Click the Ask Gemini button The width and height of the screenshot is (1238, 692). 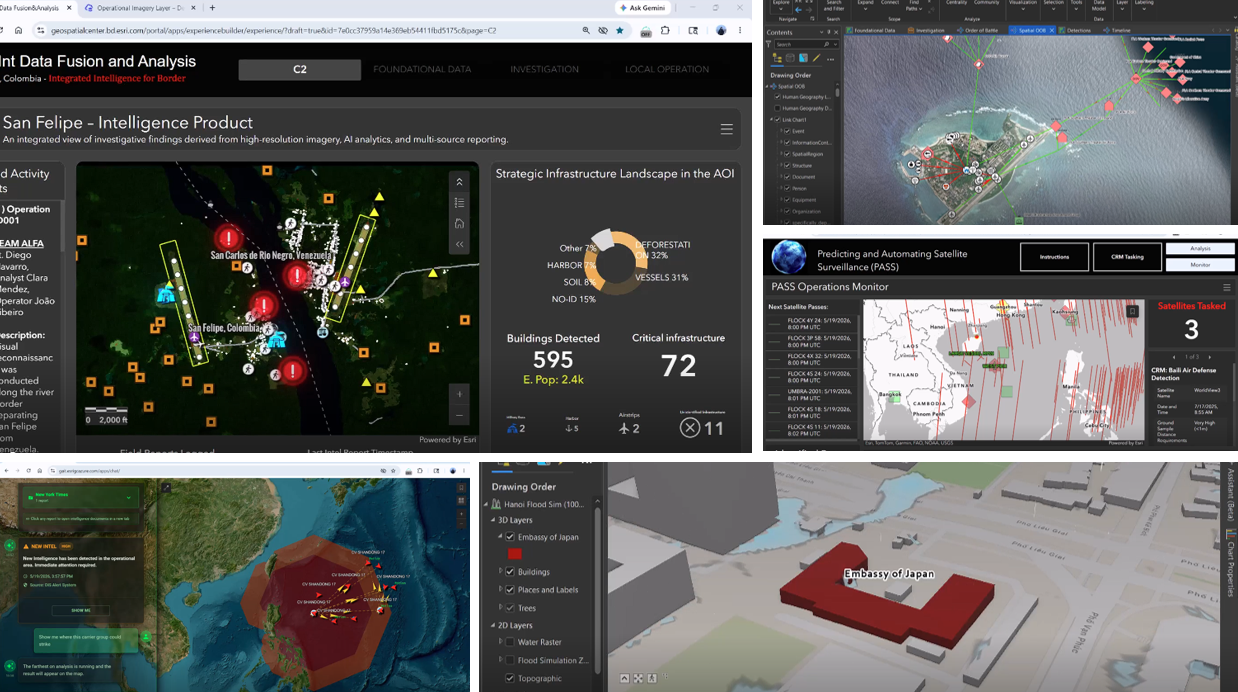(642, 8)
